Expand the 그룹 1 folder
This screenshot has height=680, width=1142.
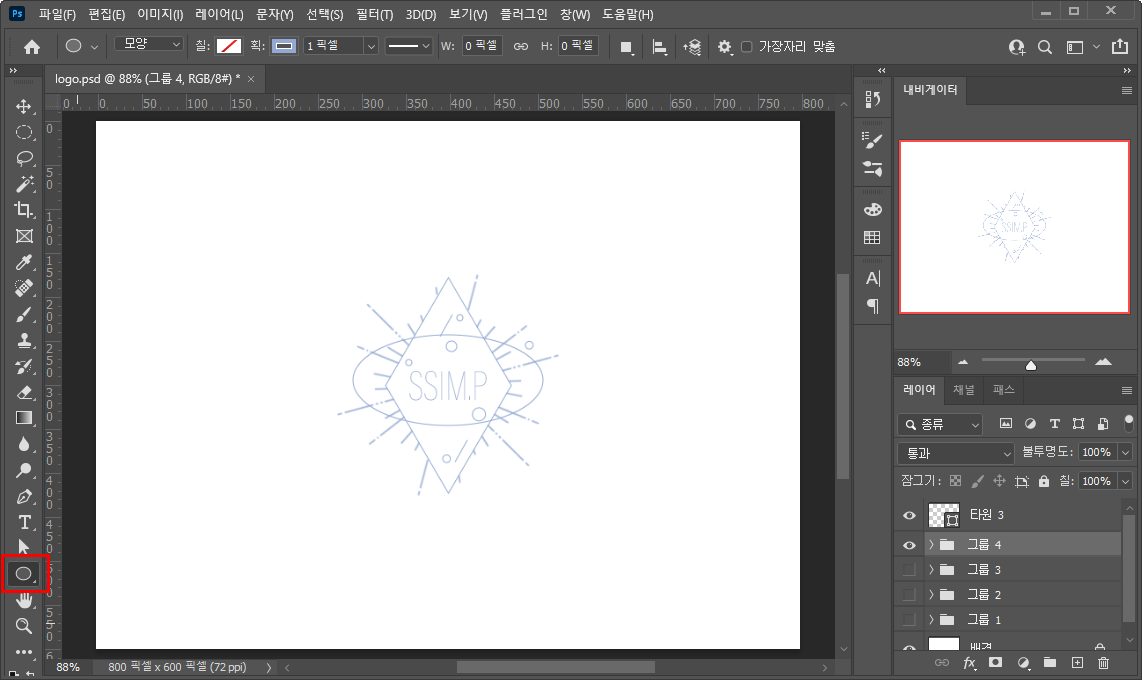[931, 620]
